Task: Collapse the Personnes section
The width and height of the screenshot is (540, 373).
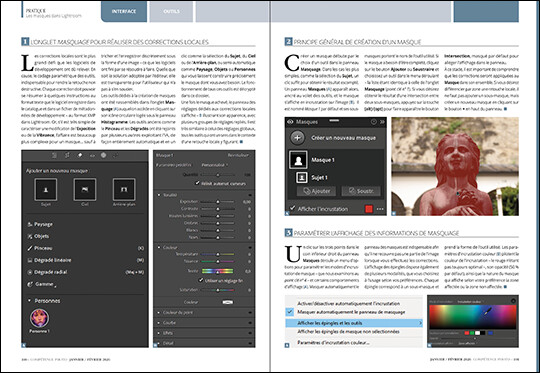Action: pyautogui.click(x=29, y=300)
